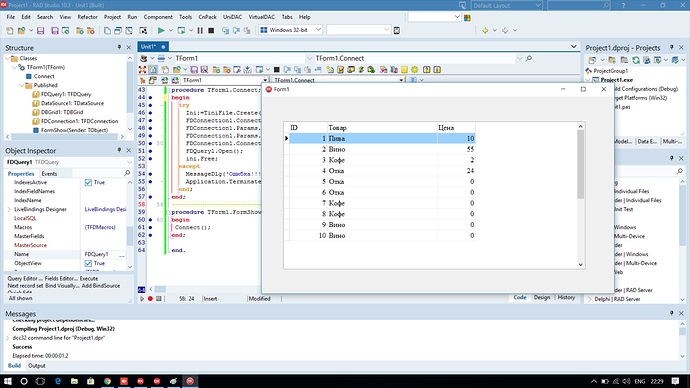Collapse the Published tree node
The height and width of the screenshot is (388, 690).
click(22, 85)
